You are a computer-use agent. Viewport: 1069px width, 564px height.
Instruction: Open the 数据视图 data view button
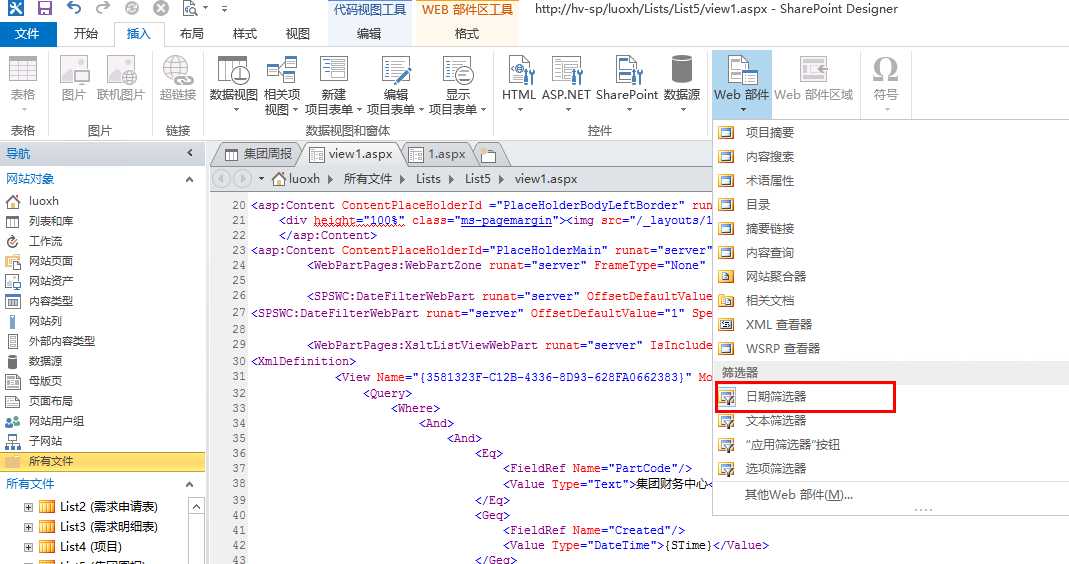[x=233, y=85]
